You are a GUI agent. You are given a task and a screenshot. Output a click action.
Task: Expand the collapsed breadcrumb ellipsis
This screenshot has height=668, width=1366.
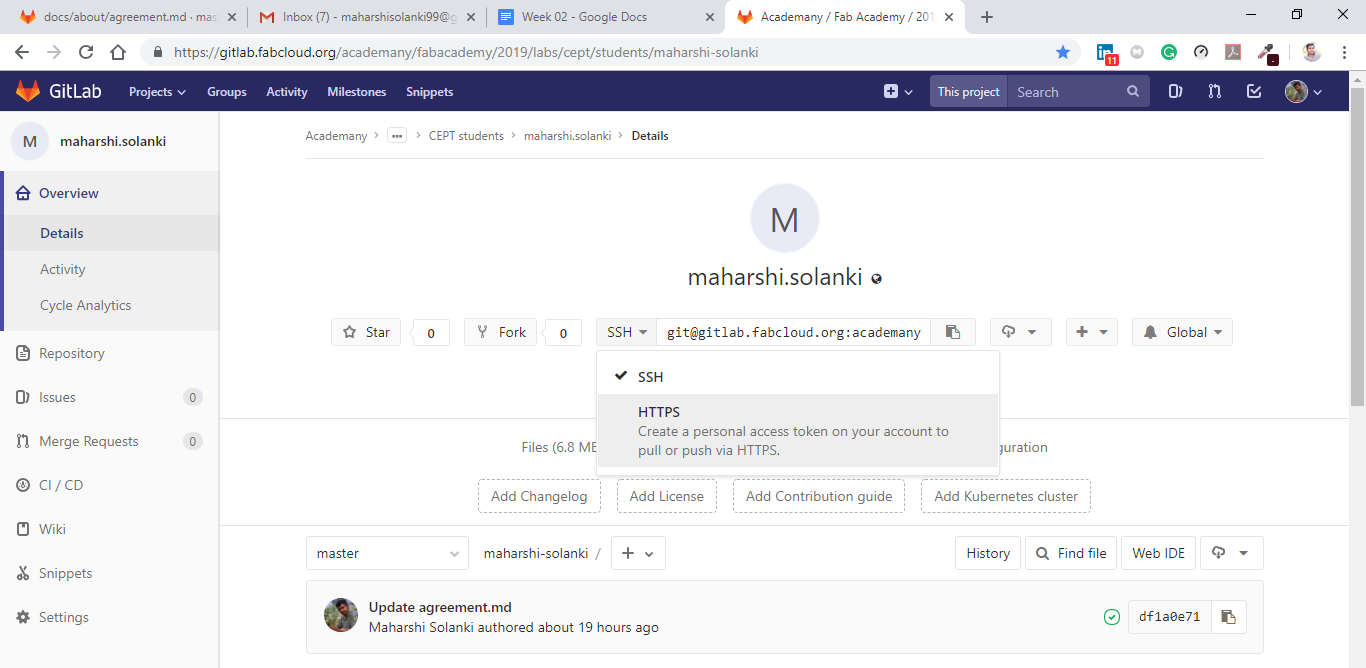pyautogui.click(x=397, y=136)
